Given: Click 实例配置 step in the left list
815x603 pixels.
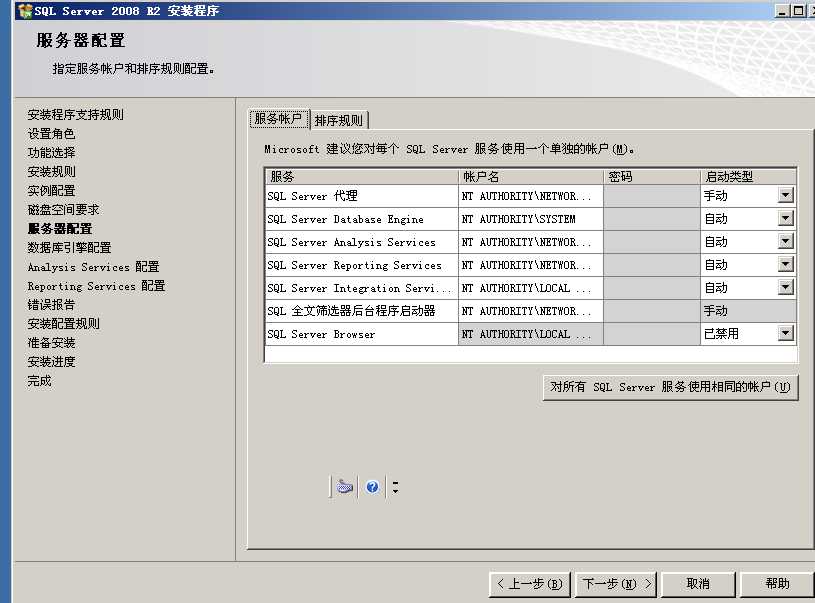Looking at the screenshot, I should coord(51,191).
